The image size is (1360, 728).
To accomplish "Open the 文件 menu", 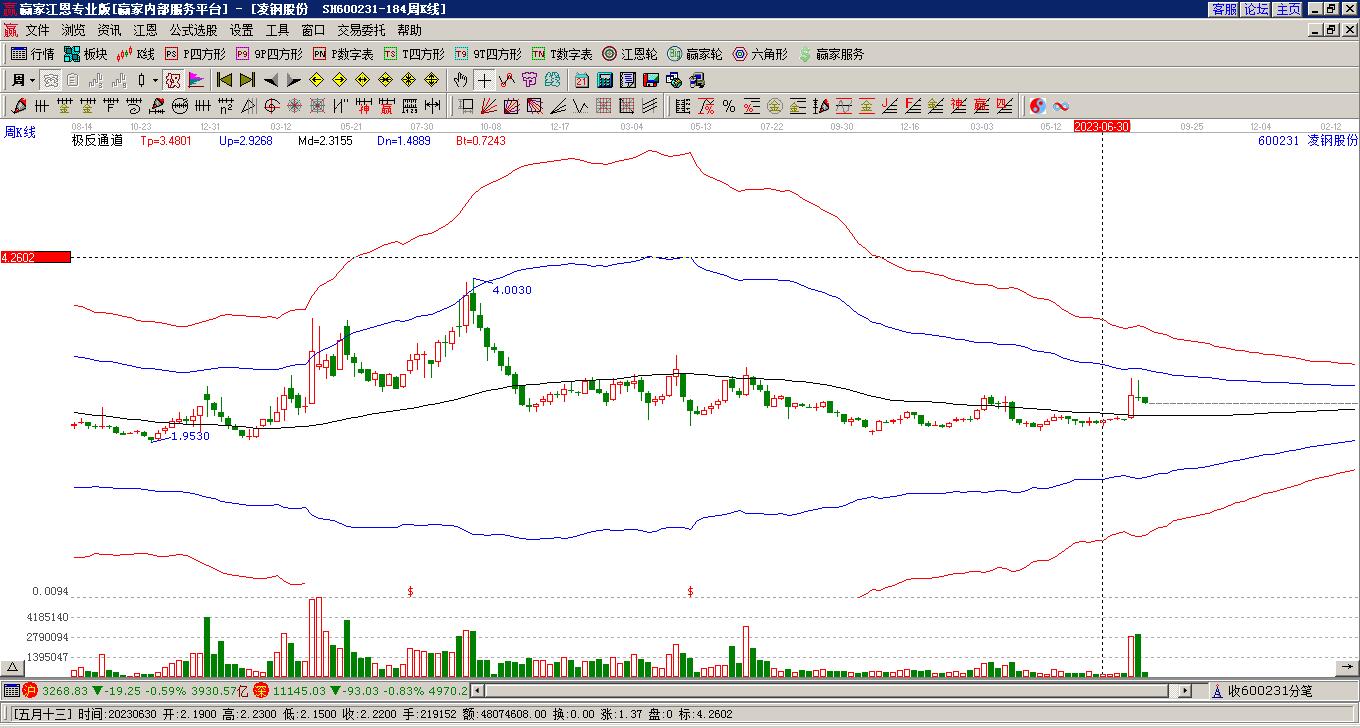I will pyautogui.click(x=37, y=31).
